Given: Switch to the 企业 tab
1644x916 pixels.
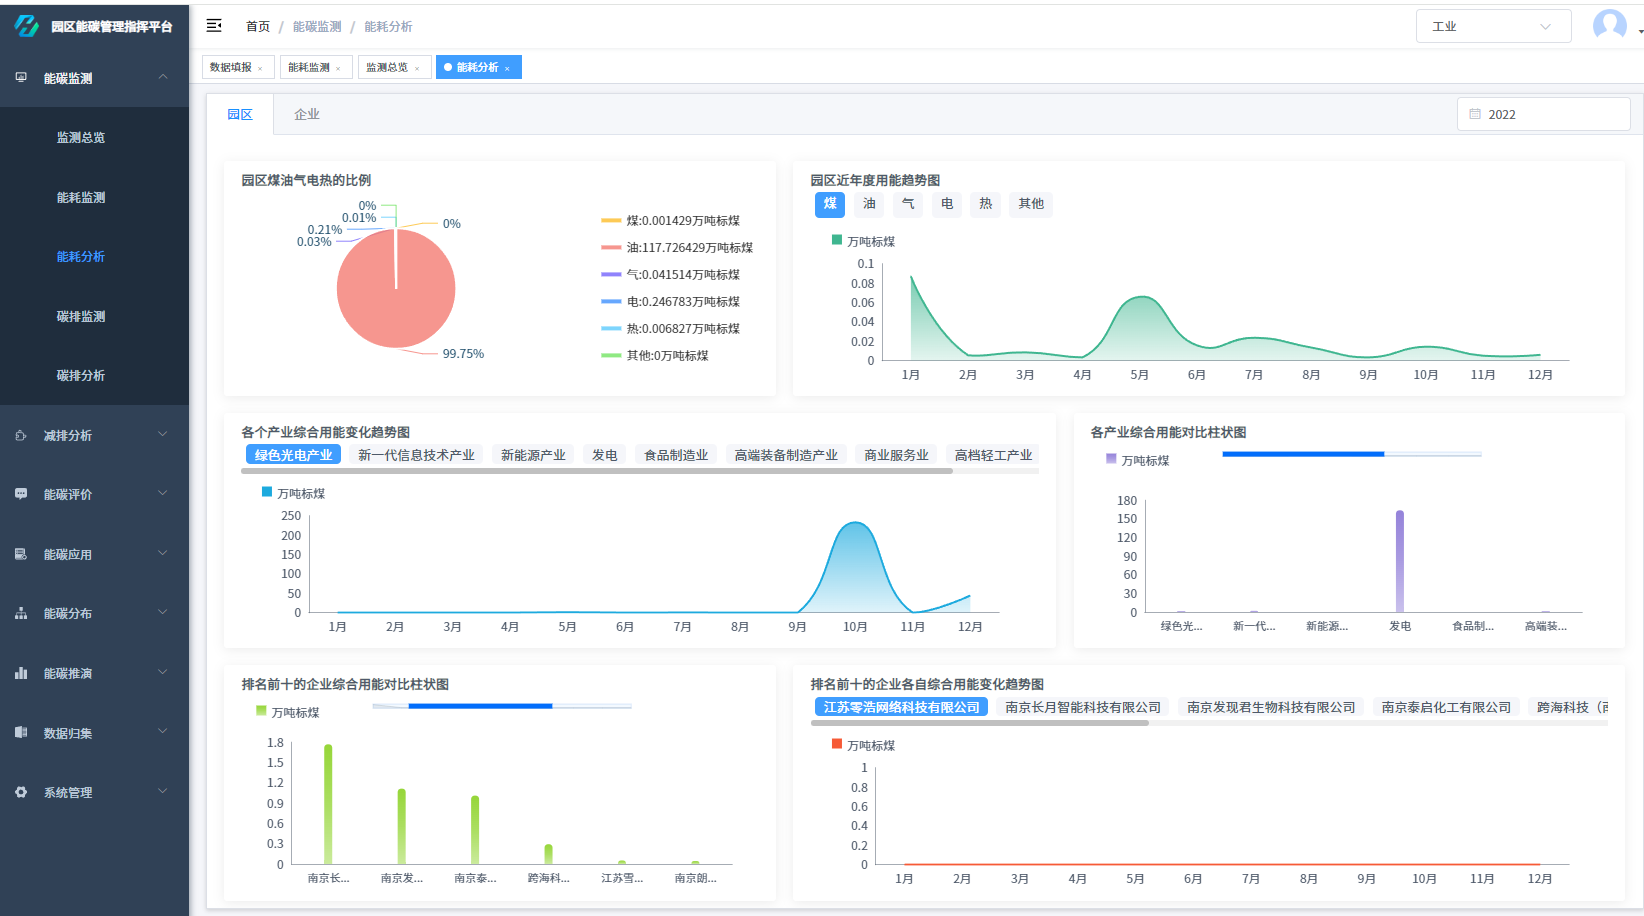Looking at the screenshot, I should tap(307, 113).
